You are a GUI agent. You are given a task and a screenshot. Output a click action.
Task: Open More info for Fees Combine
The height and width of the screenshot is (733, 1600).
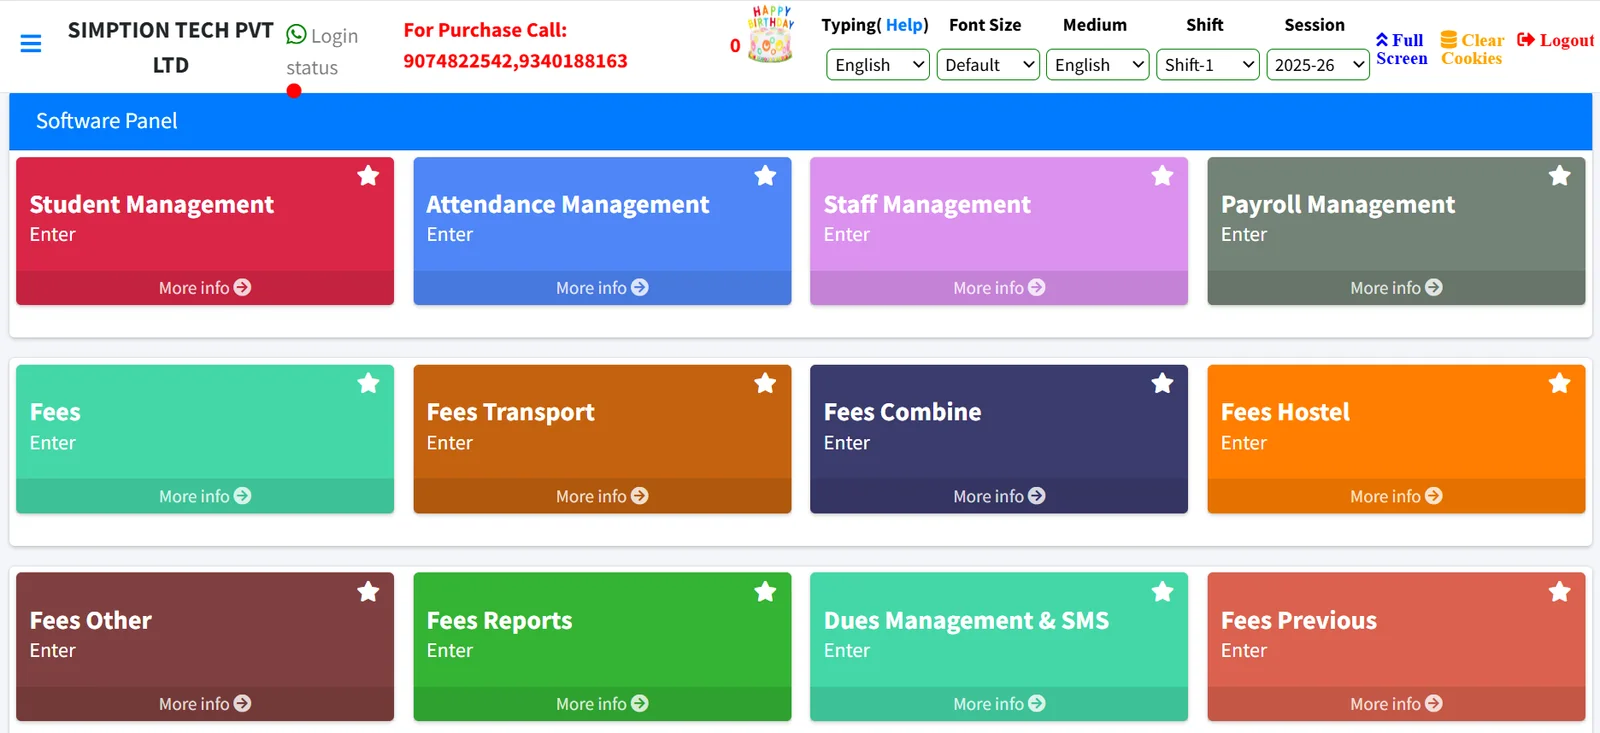(999, 496)
